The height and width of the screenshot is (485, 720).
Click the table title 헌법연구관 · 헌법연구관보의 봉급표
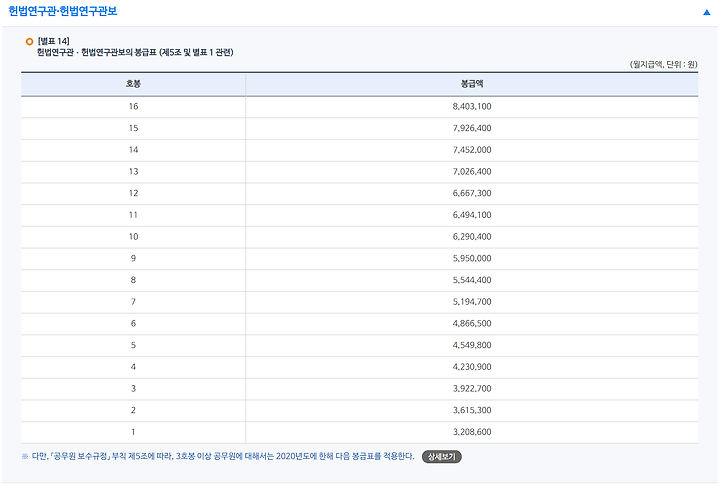coord(96,52)
